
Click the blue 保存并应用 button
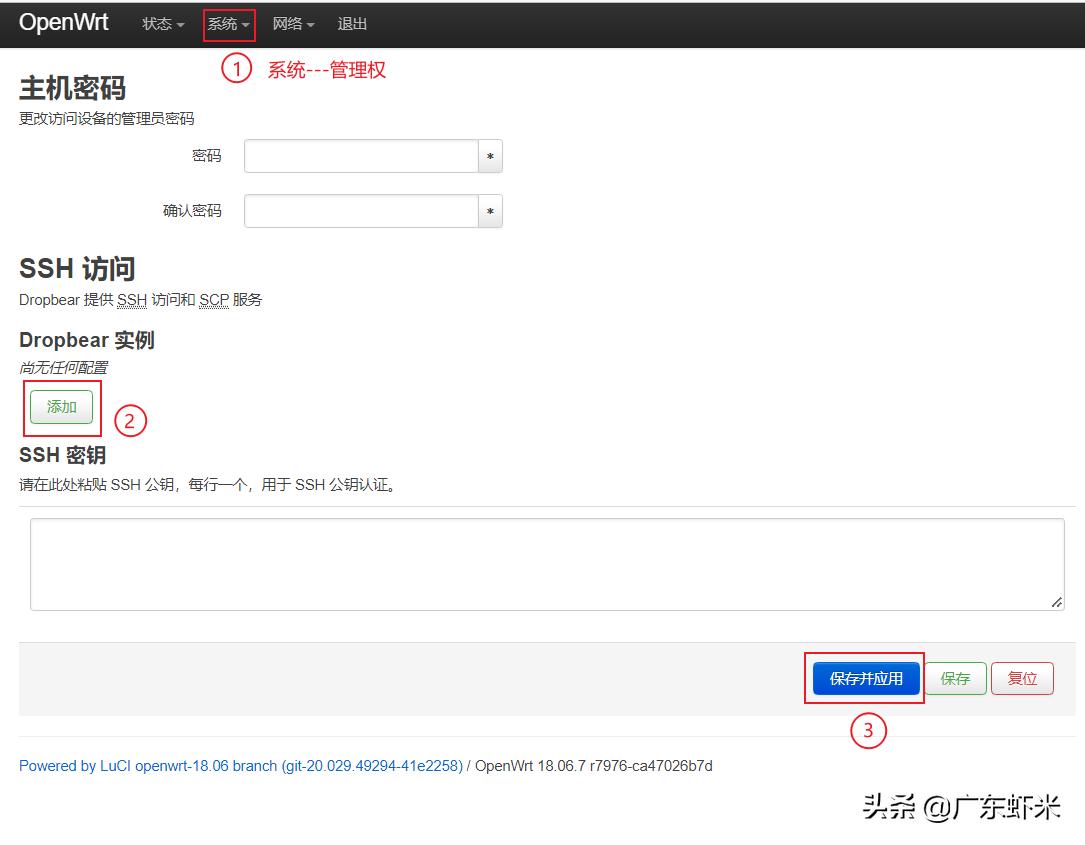[866, 678]
